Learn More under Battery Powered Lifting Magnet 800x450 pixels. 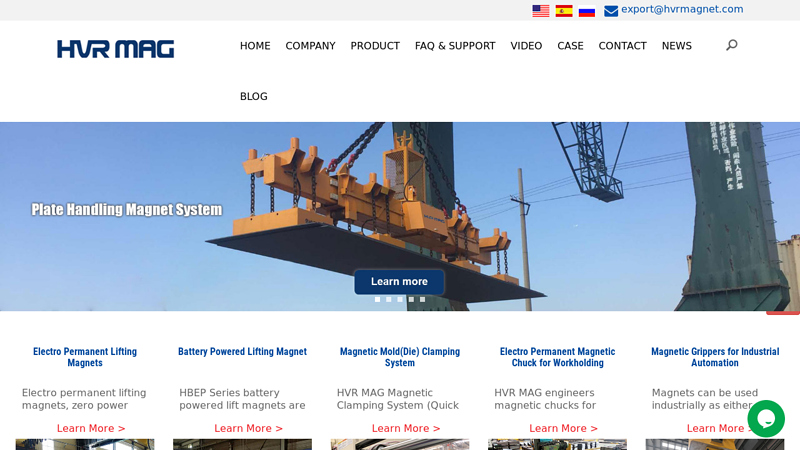point(248,429)
